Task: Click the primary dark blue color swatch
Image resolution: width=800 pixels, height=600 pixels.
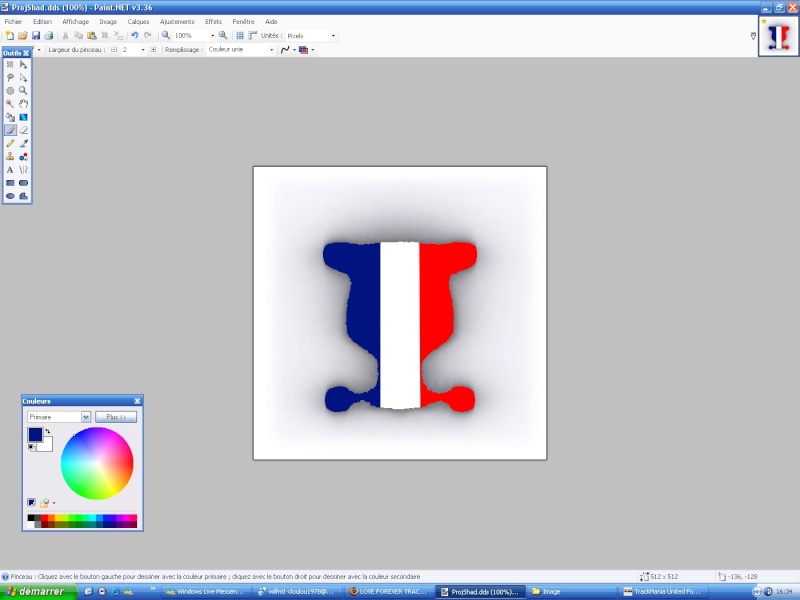Action: [35, 435]
